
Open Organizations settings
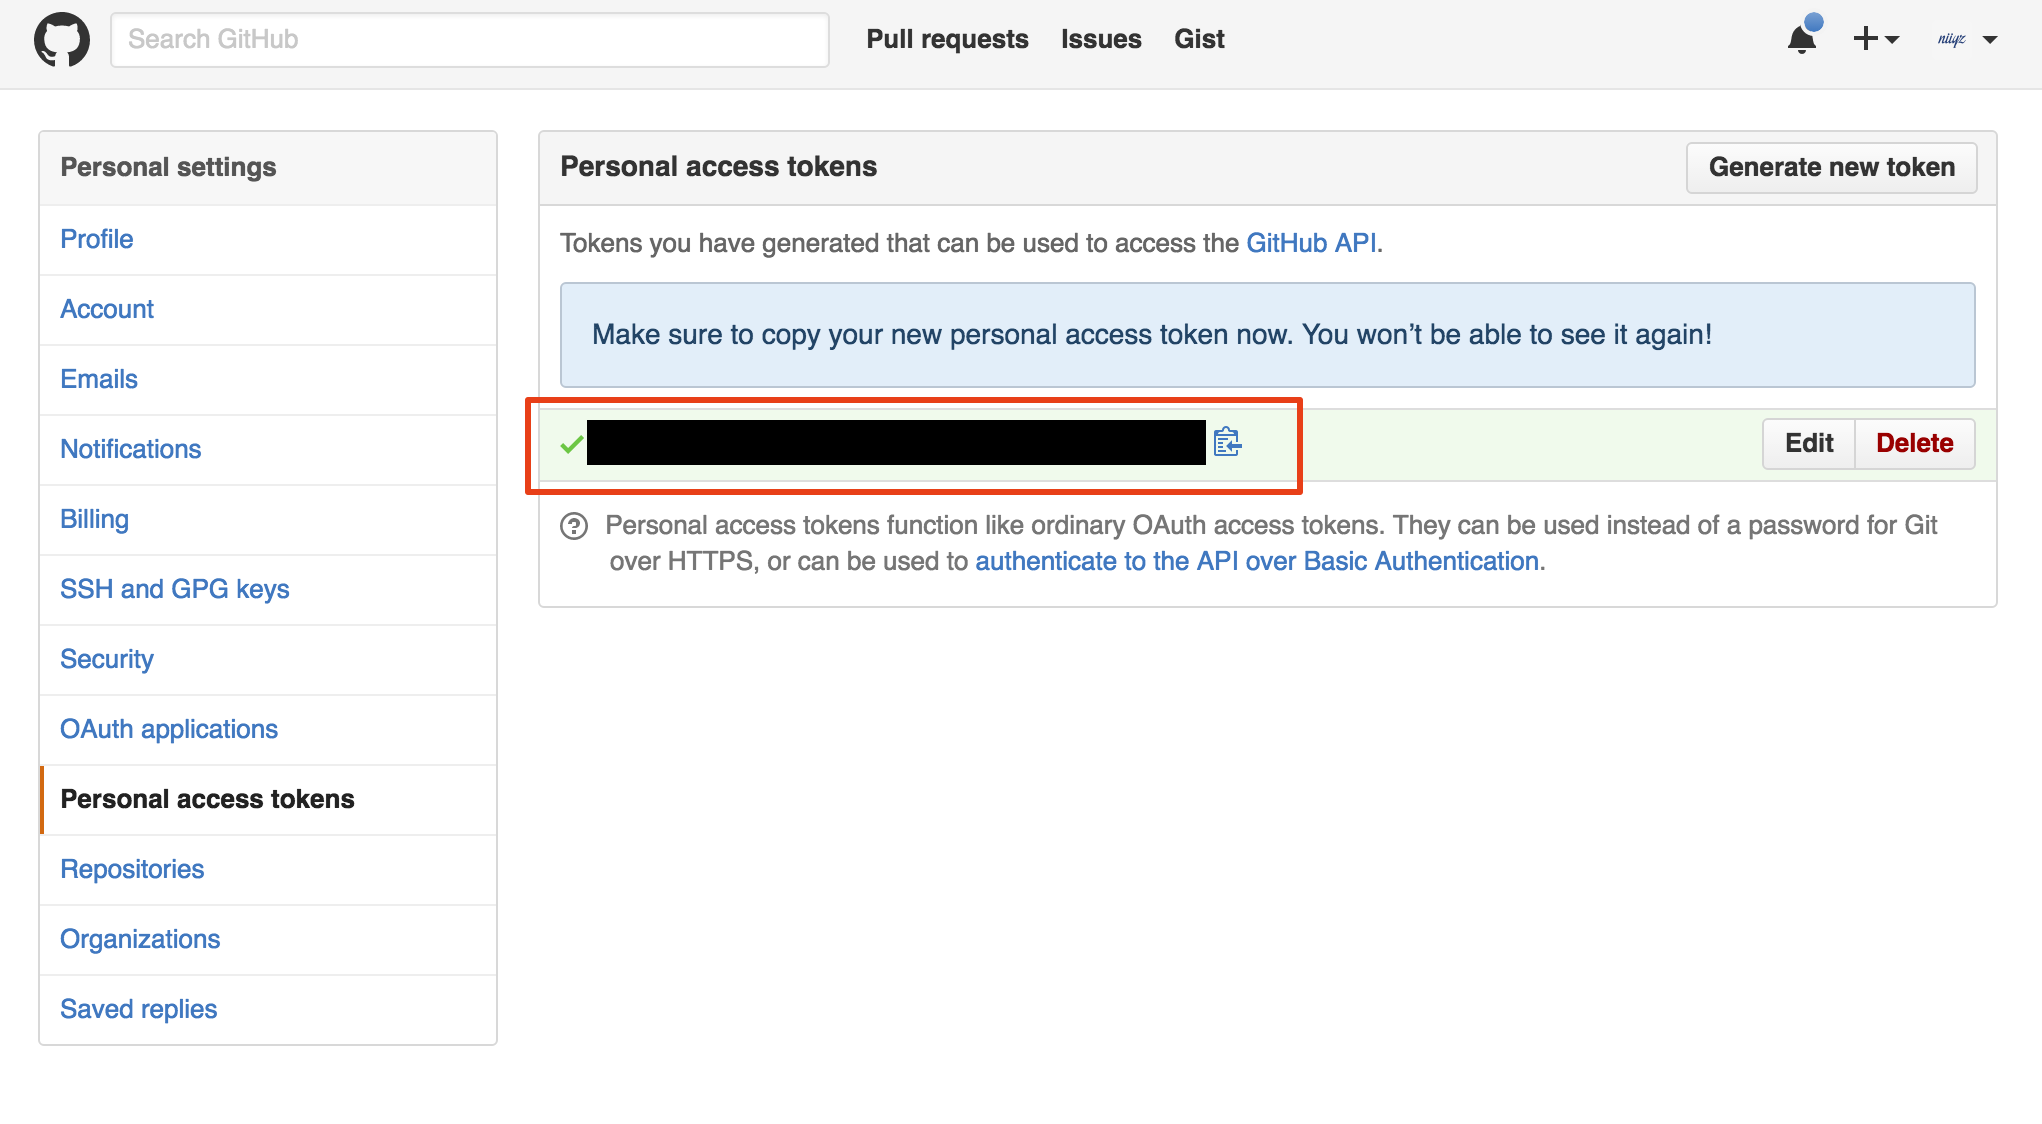coord(268,940)
